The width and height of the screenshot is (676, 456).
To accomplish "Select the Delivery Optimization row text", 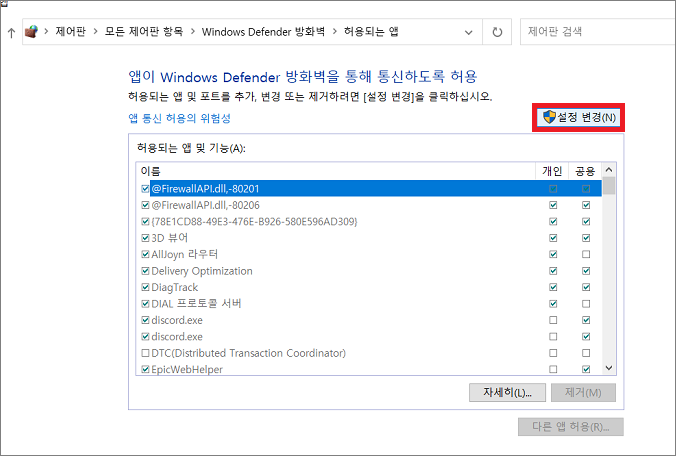I will pos(202,271).
